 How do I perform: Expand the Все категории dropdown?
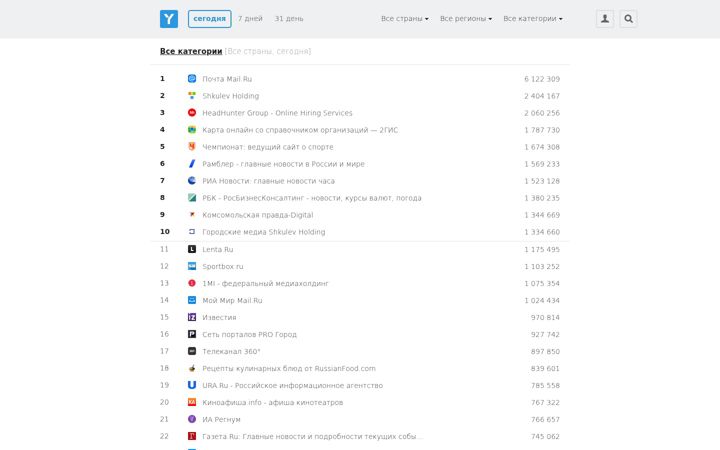533,19
